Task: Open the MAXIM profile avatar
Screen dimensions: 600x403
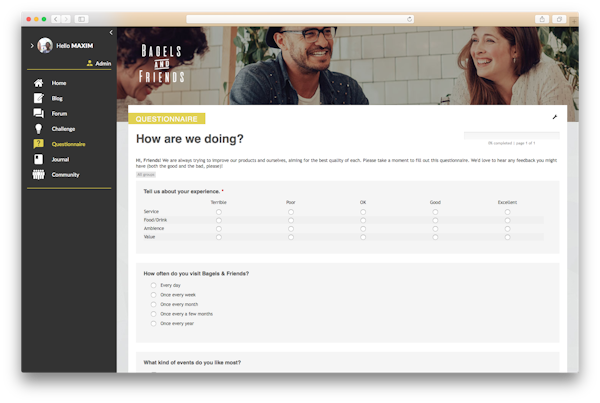Action: [x=45, y=46]
